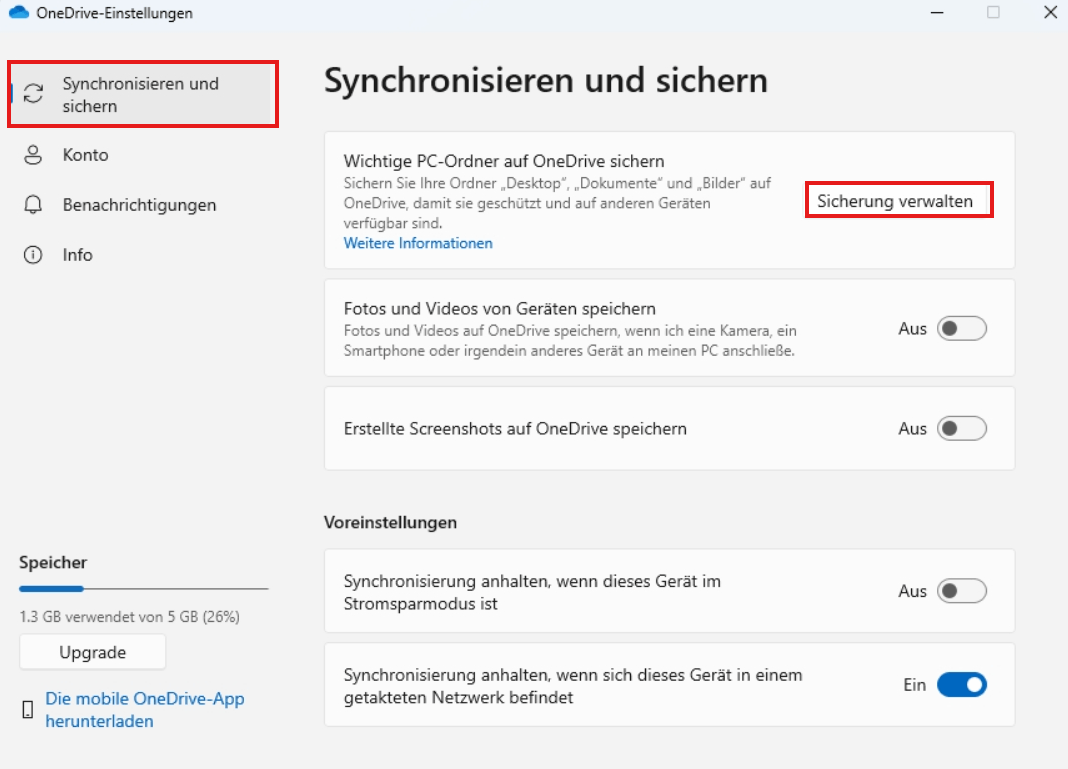Close the OneDrive-Einstellungen window

click(1050, 12)
